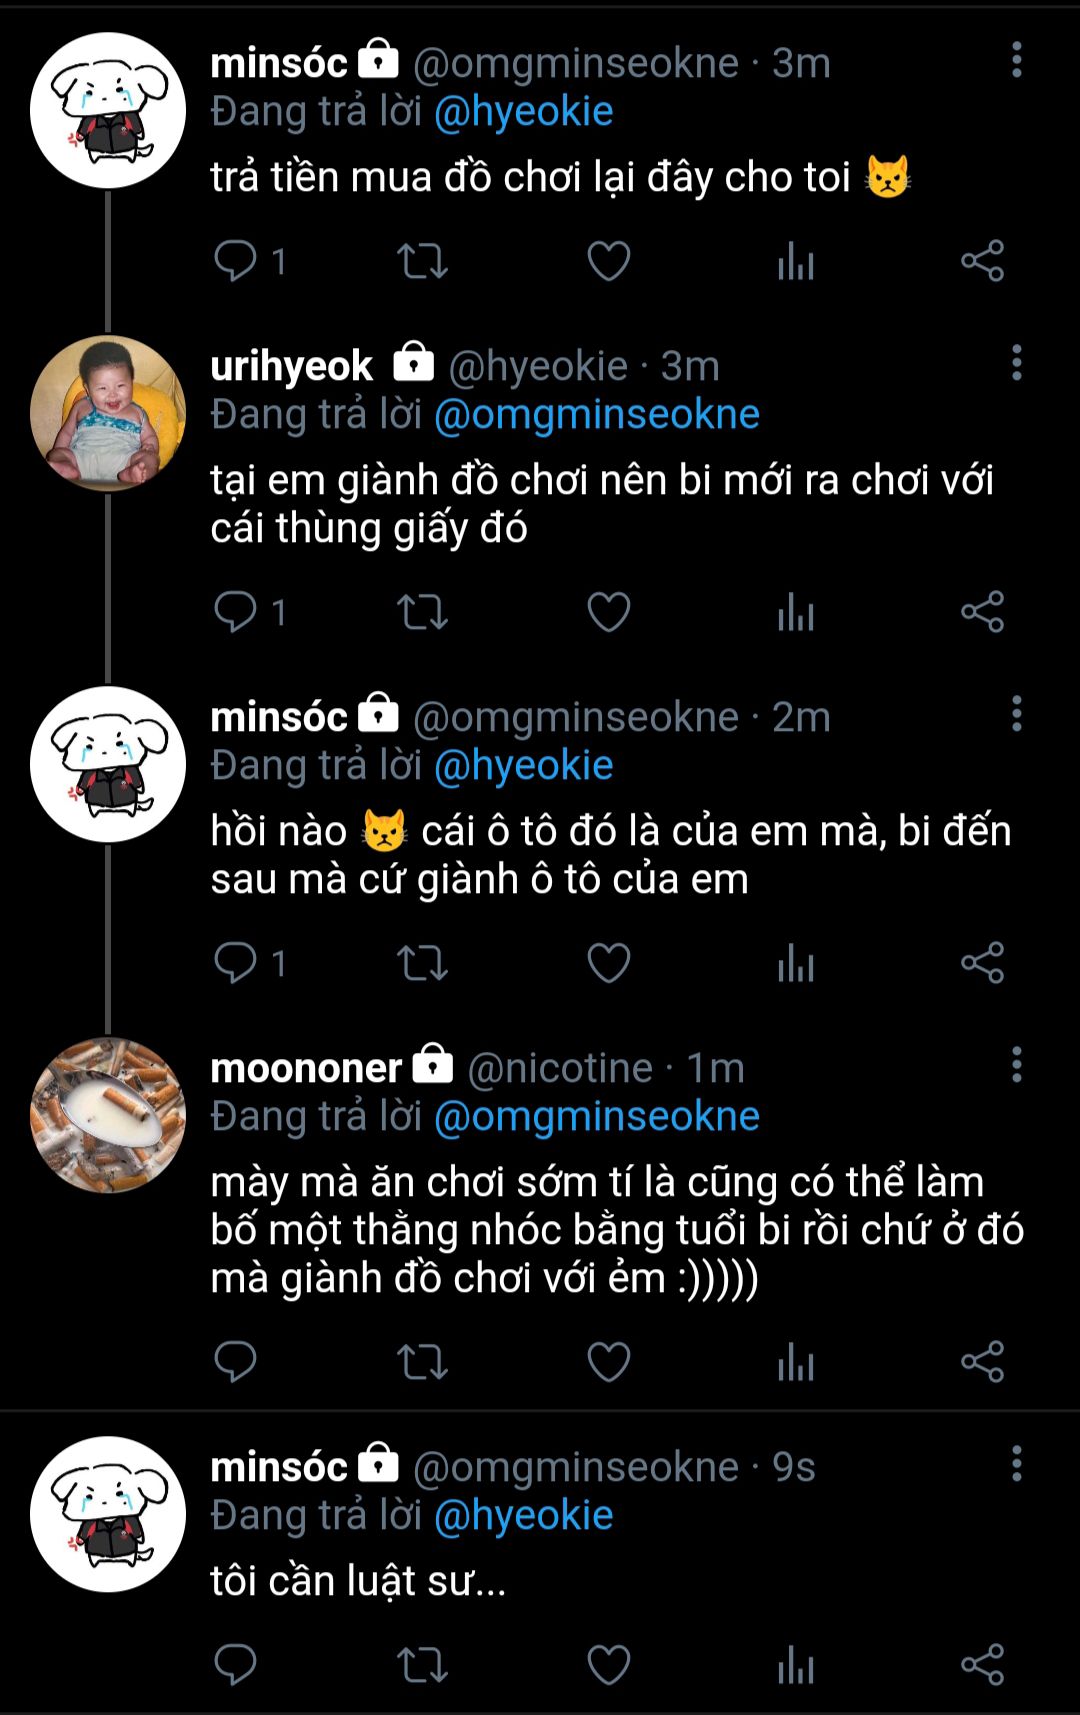The width and height of the screenshot is (1080, 1715).
Task: Retweet minsóc's tweet about the ô tô
Action: click(422, 964)
